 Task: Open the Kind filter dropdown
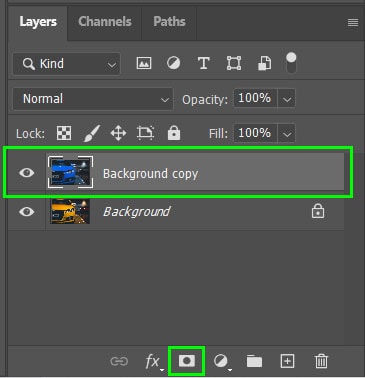pyautogui.click(x=66, y=64)
